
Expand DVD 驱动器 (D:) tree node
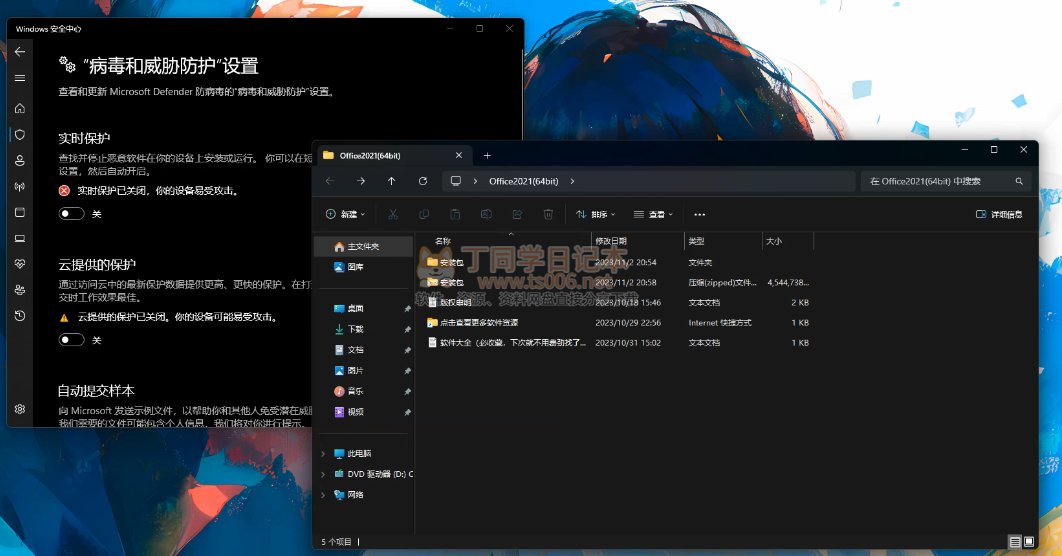[323, 474]
